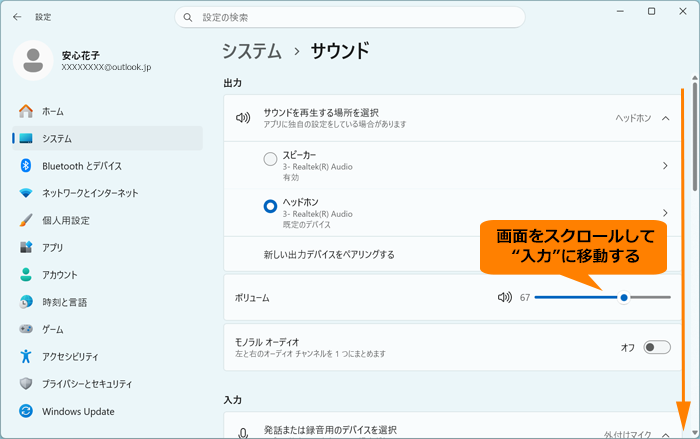The image size is (700, 439).
Task: Click the Bluetooth icon in sidebar
Action: 26,166
